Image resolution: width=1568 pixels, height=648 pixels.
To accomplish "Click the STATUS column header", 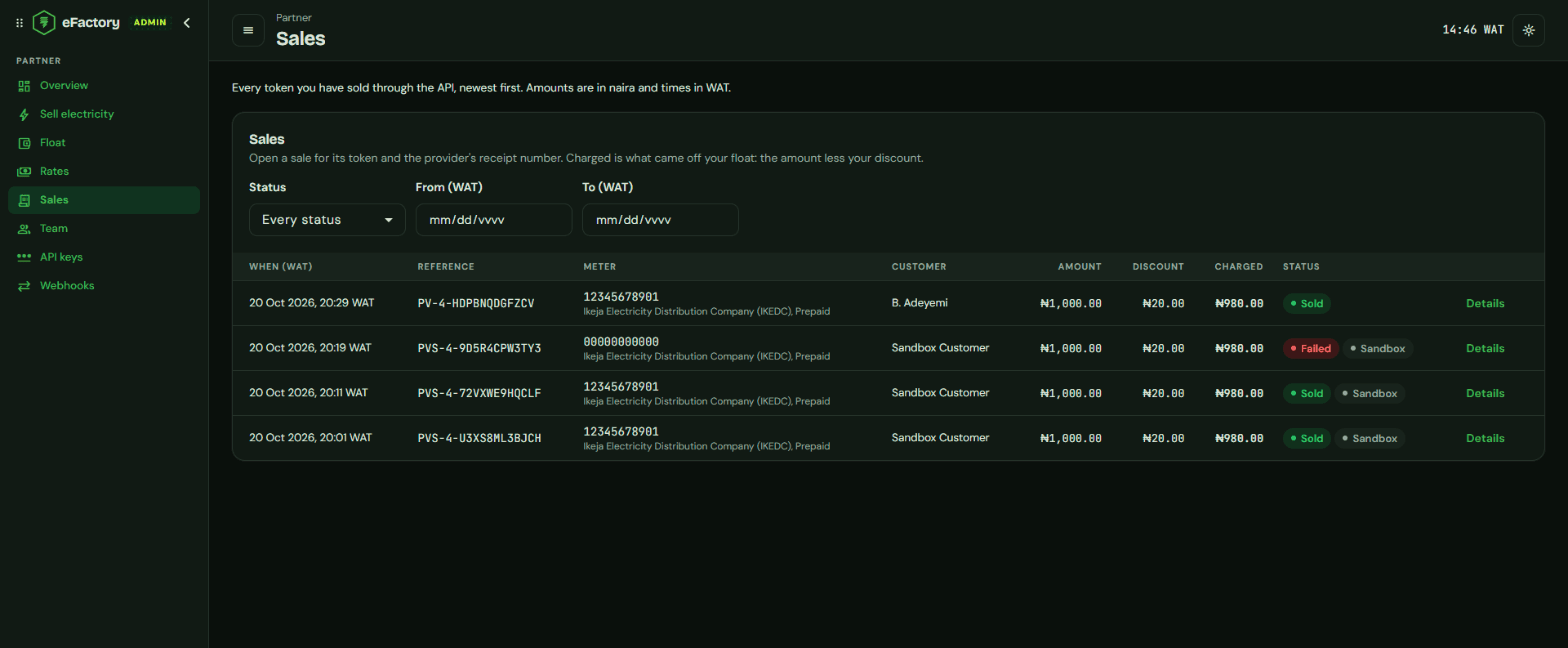I will coord(1301,267).
